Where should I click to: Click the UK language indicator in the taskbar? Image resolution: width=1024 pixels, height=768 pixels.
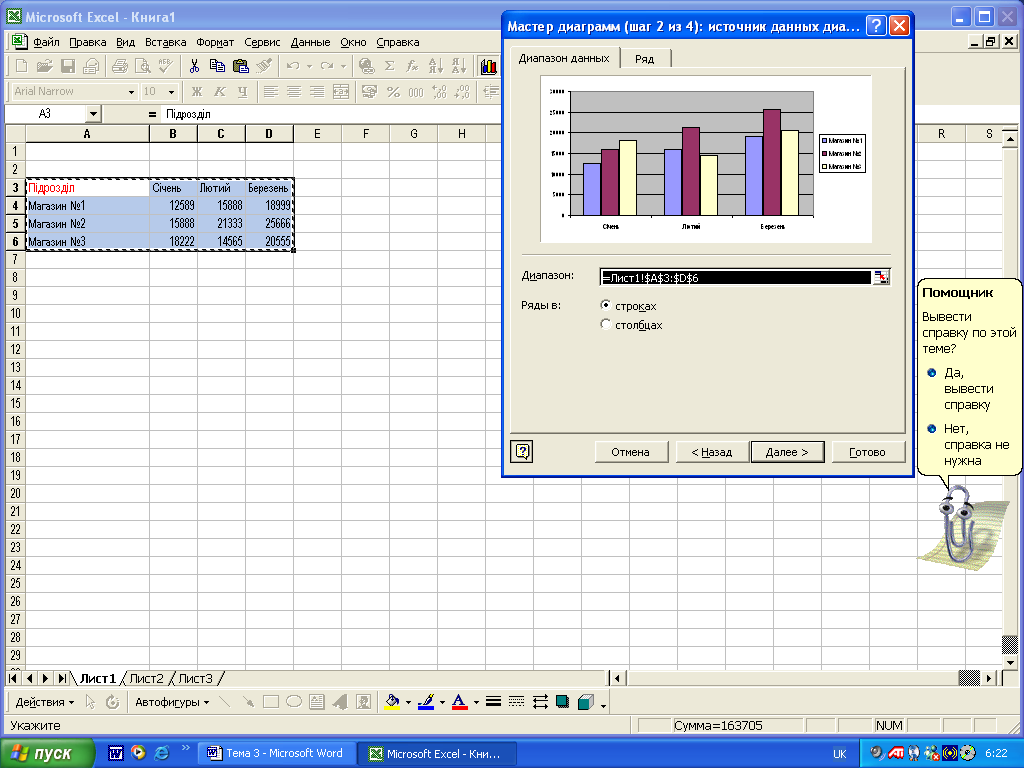(840, 754)
